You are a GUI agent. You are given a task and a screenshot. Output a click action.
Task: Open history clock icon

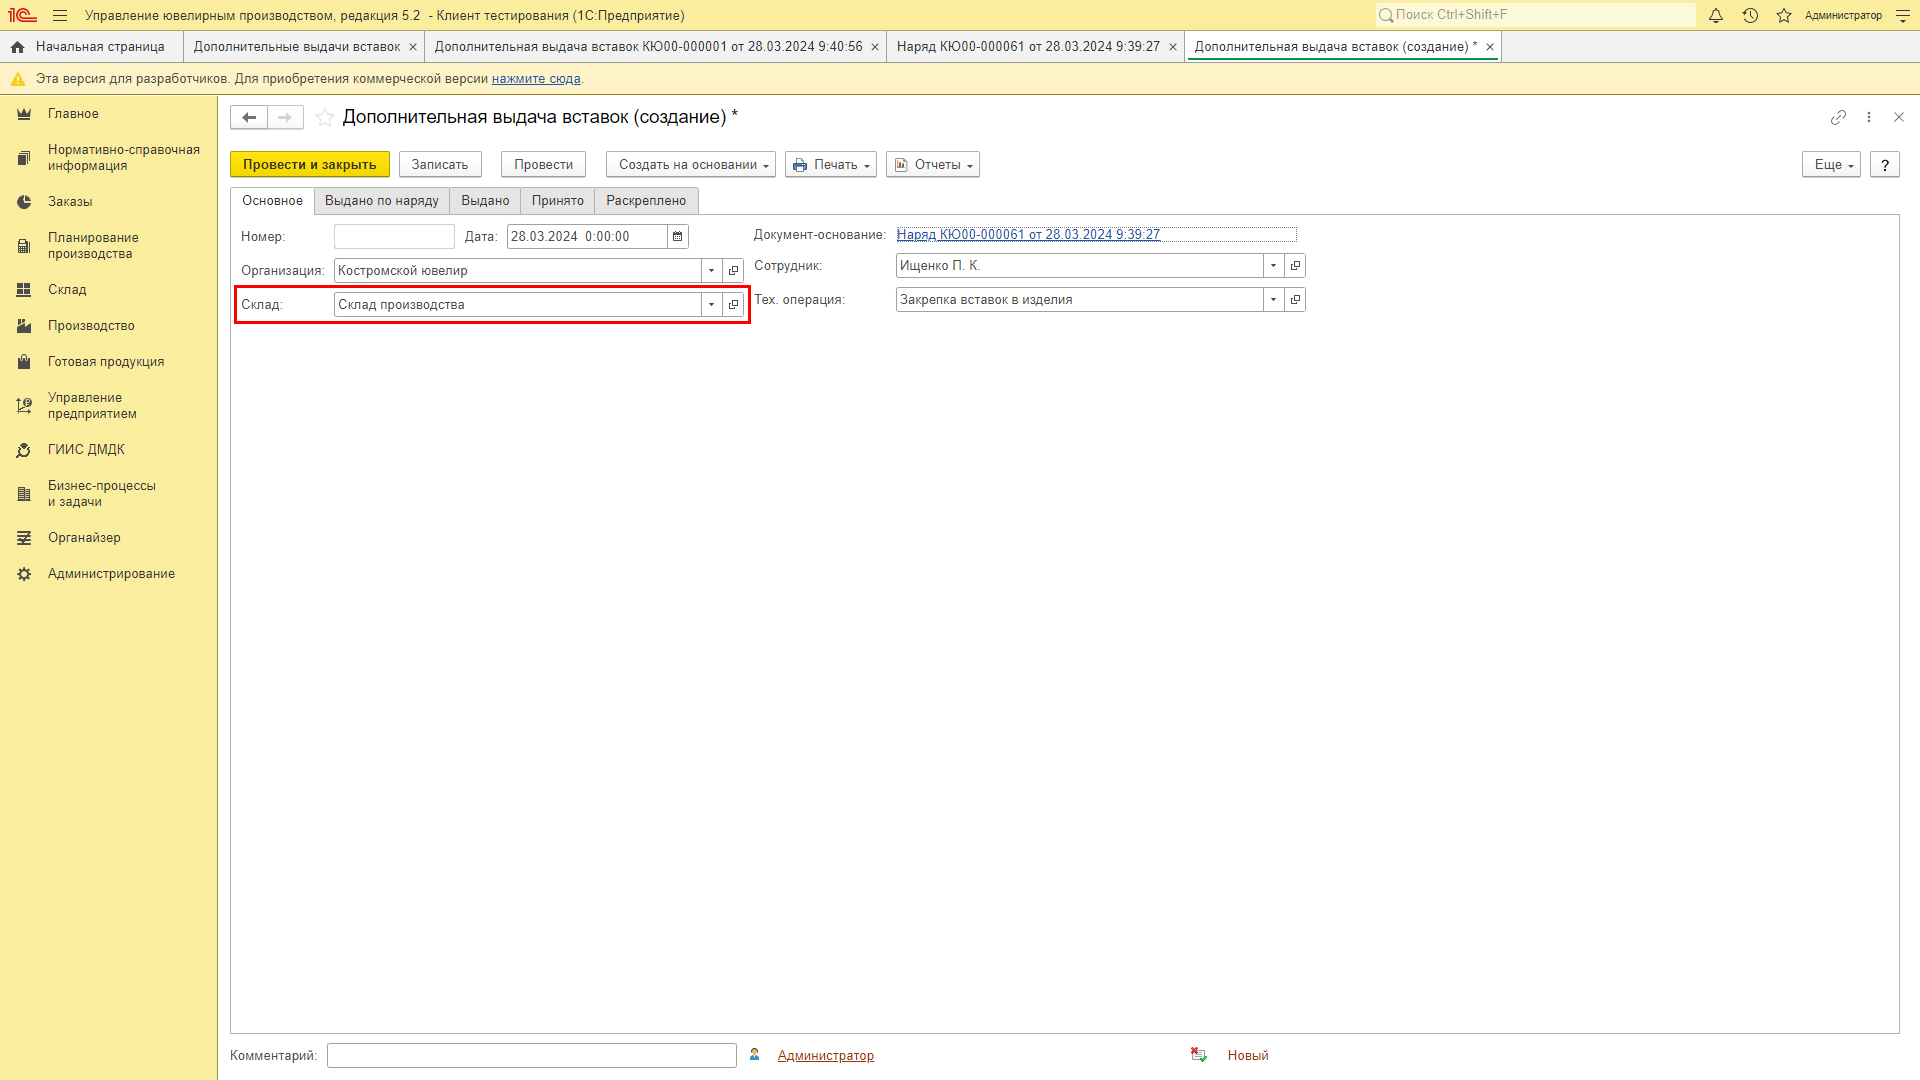pyautogui.click(x=1750, y=16)
